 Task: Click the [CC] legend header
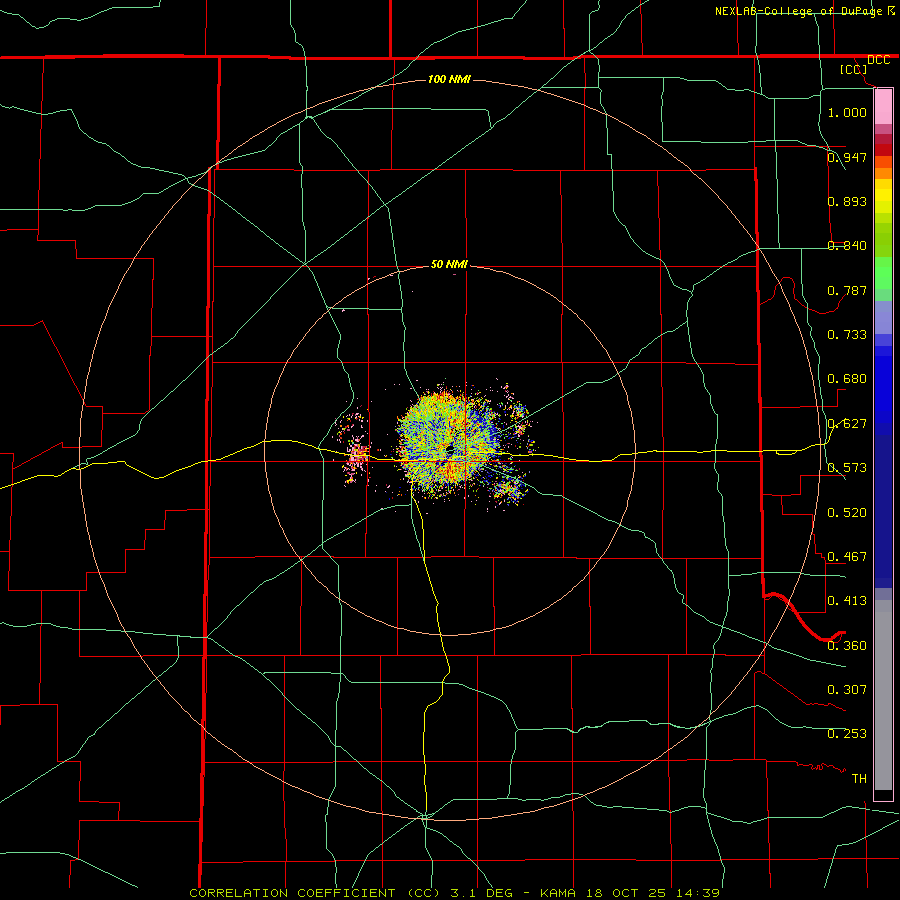(x=854, y=69)
